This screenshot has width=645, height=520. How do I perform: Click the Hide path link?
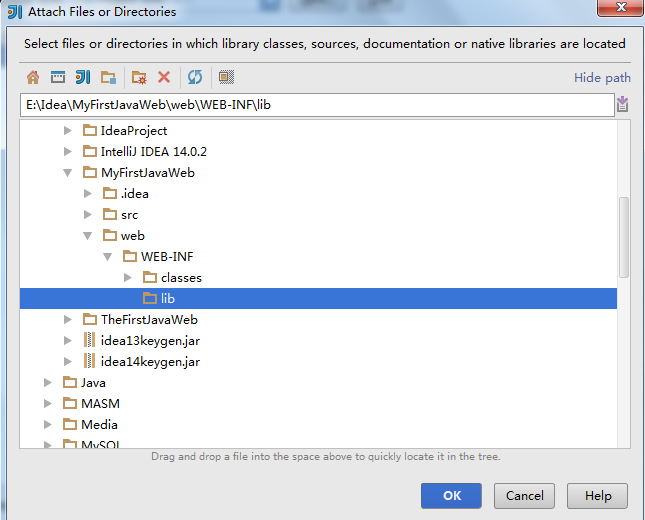click(x=602, y=77)
